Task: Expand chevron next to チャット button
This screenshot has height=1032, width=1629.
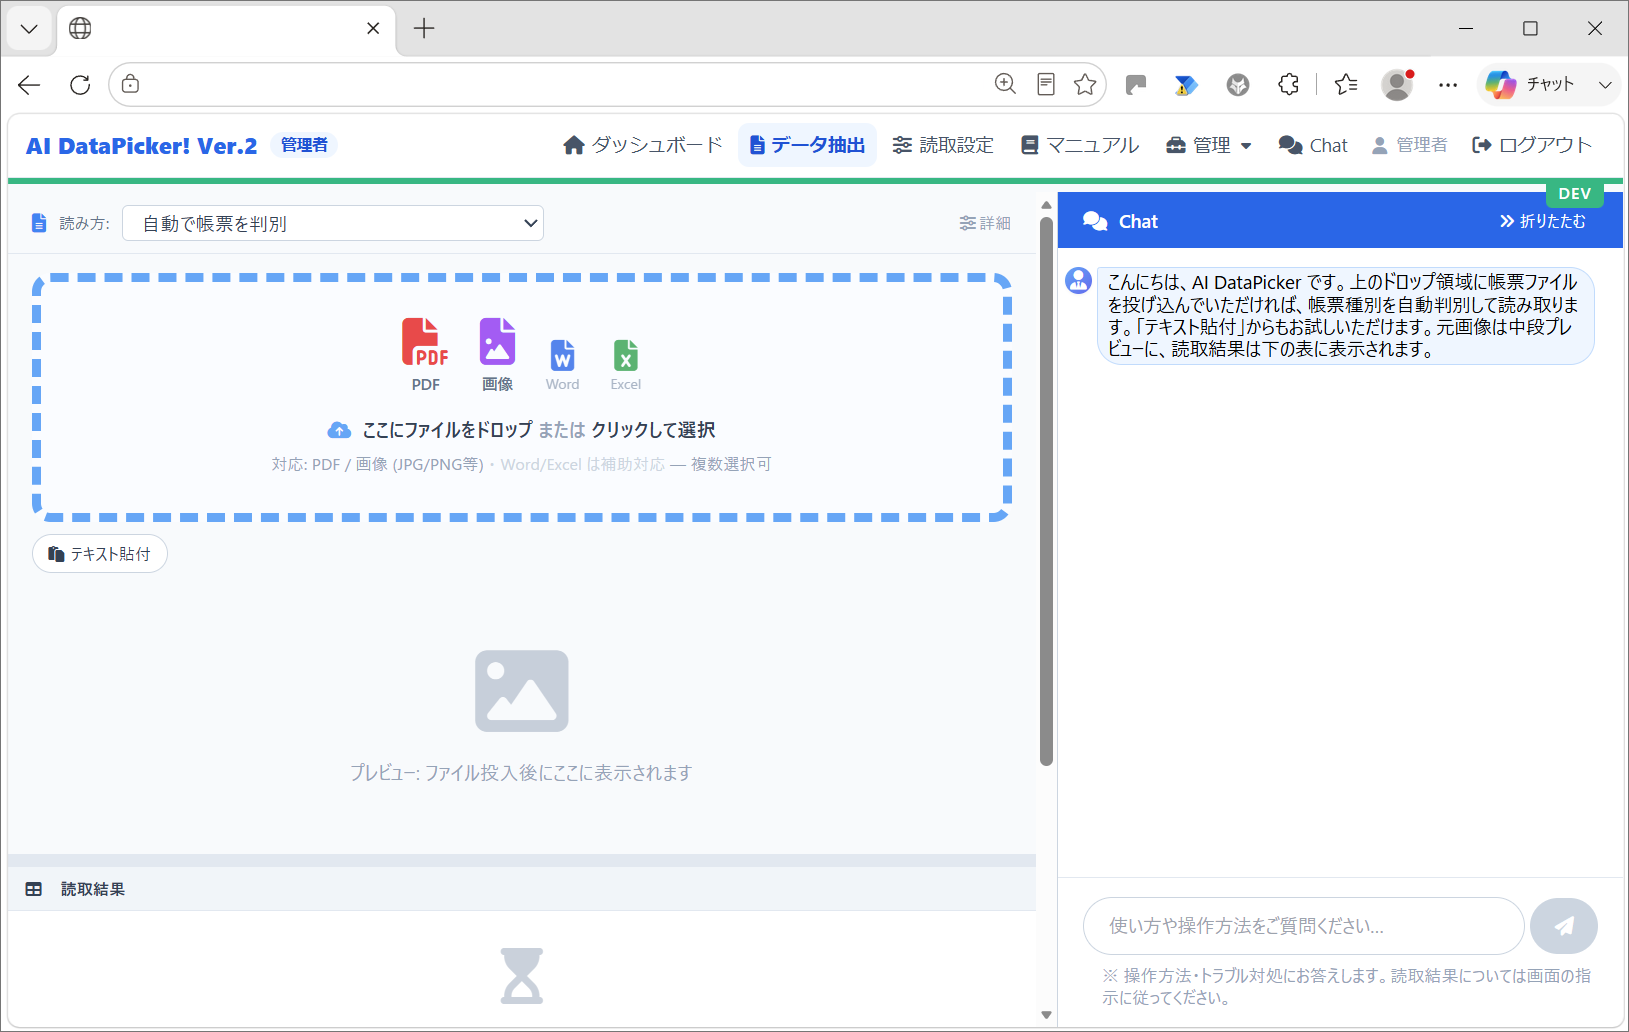Action: (1605, 85)
